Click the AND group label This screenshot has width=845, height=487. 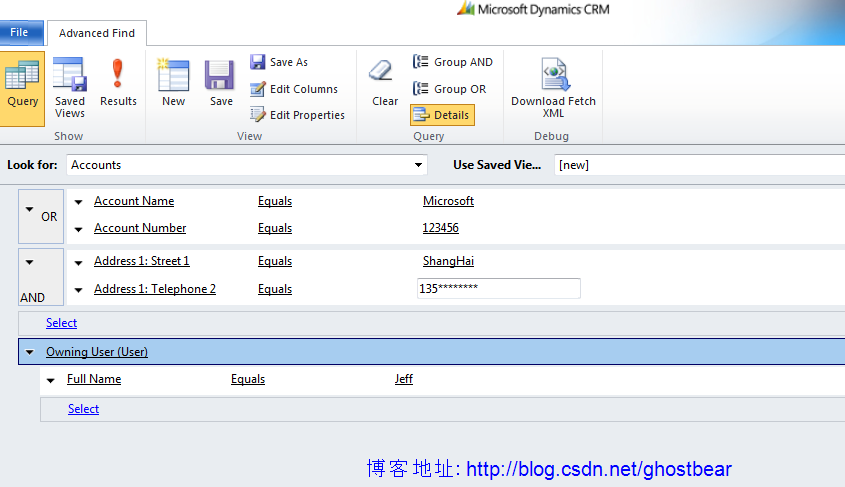(x=32, y=297)
